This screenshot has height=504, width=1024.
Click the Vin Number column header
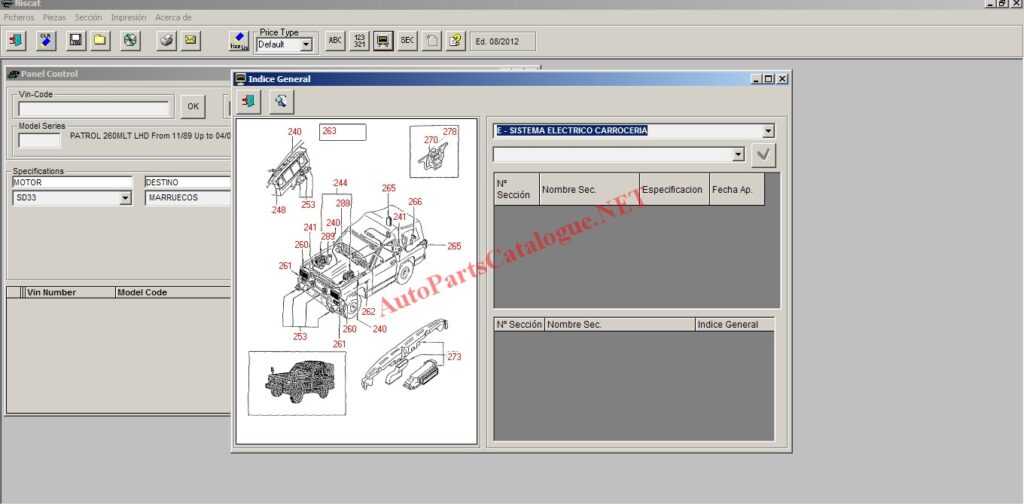coord(69,292)
